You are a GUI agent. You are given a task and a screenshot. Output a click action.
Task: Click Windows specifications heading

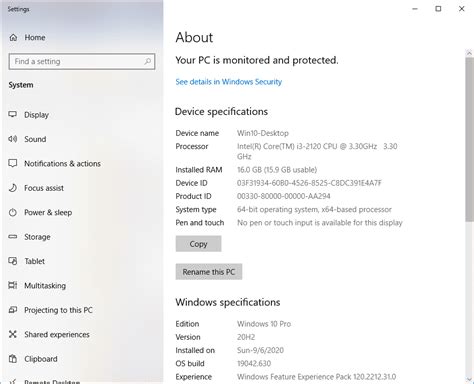point(228,302)
